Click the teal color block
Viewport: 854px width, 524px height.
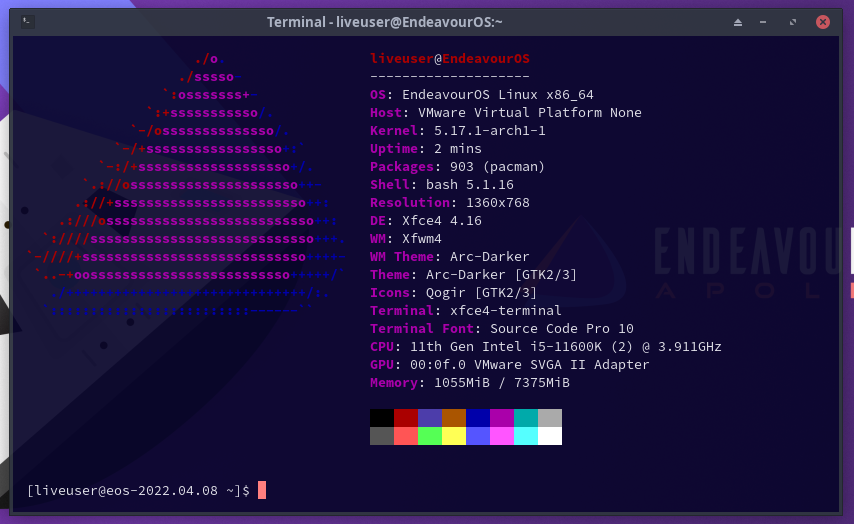[526, 418]
